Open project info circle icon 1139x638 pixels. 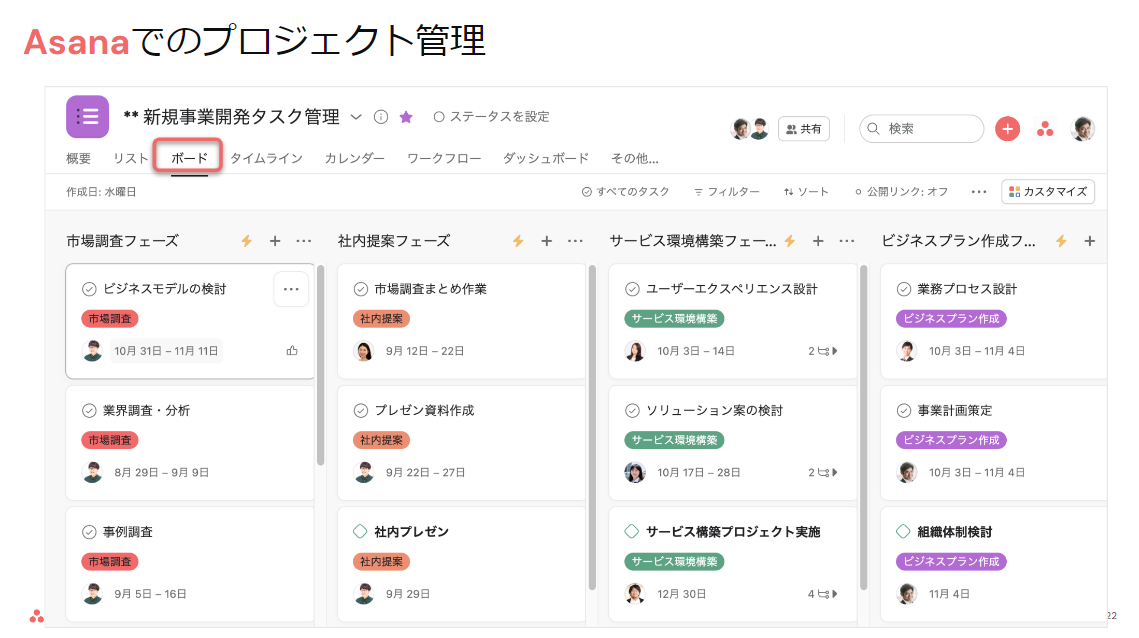[381, 117]
